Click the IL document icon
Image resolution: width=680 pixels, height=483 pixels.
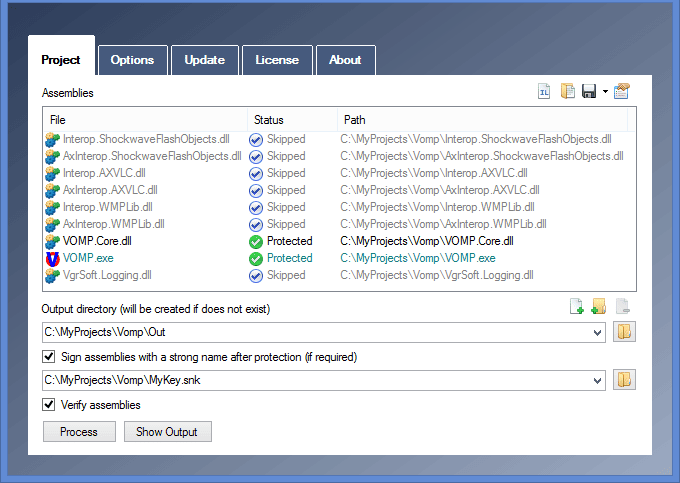[x=545, y=92]
